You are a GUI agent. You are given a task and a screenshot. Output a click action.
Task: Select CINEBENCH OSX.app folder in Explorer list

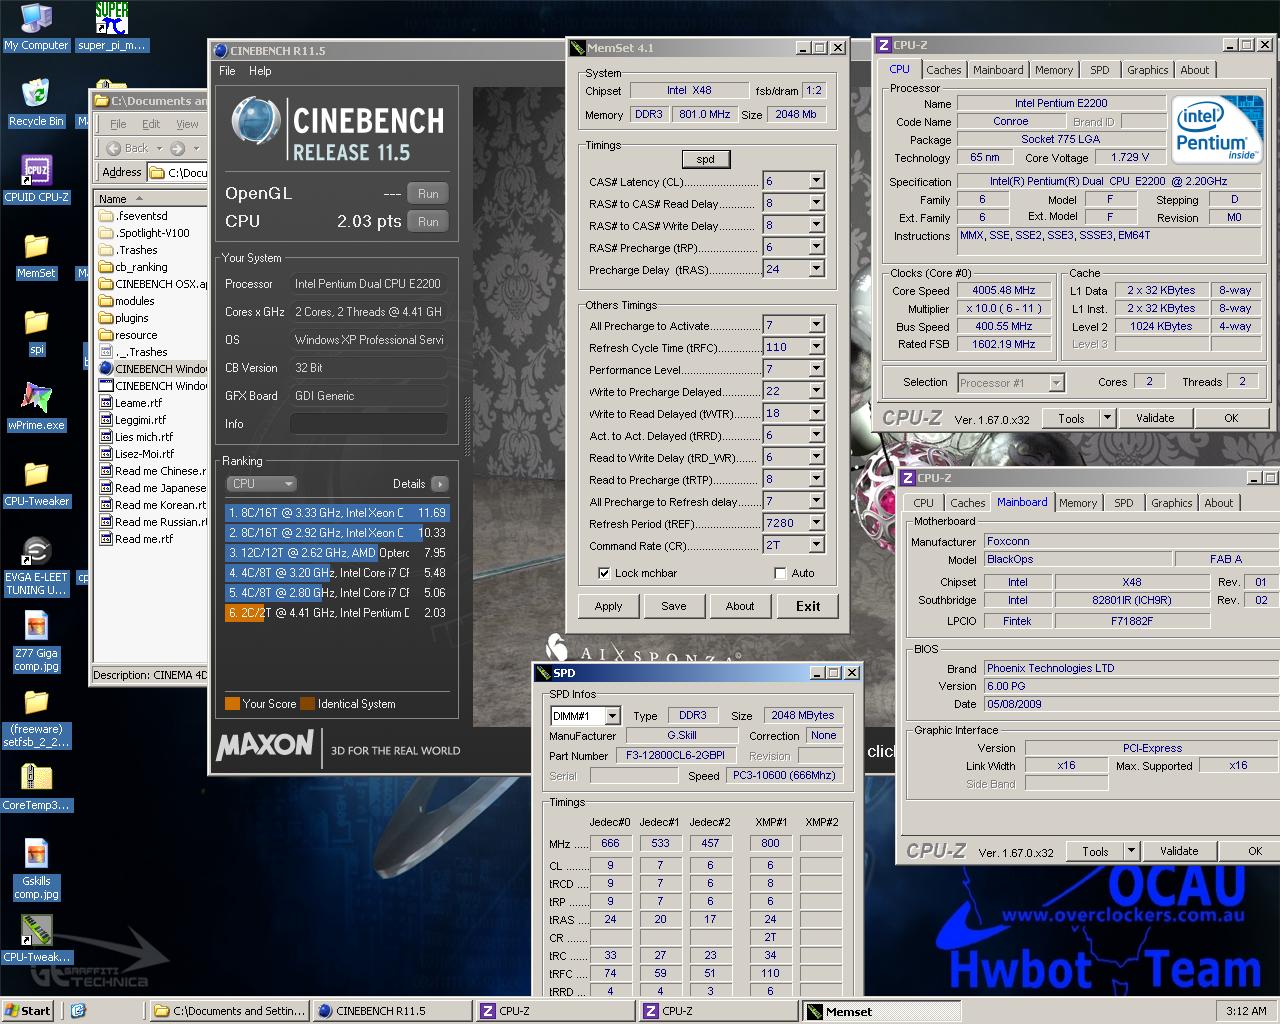[x=153, y=284]
